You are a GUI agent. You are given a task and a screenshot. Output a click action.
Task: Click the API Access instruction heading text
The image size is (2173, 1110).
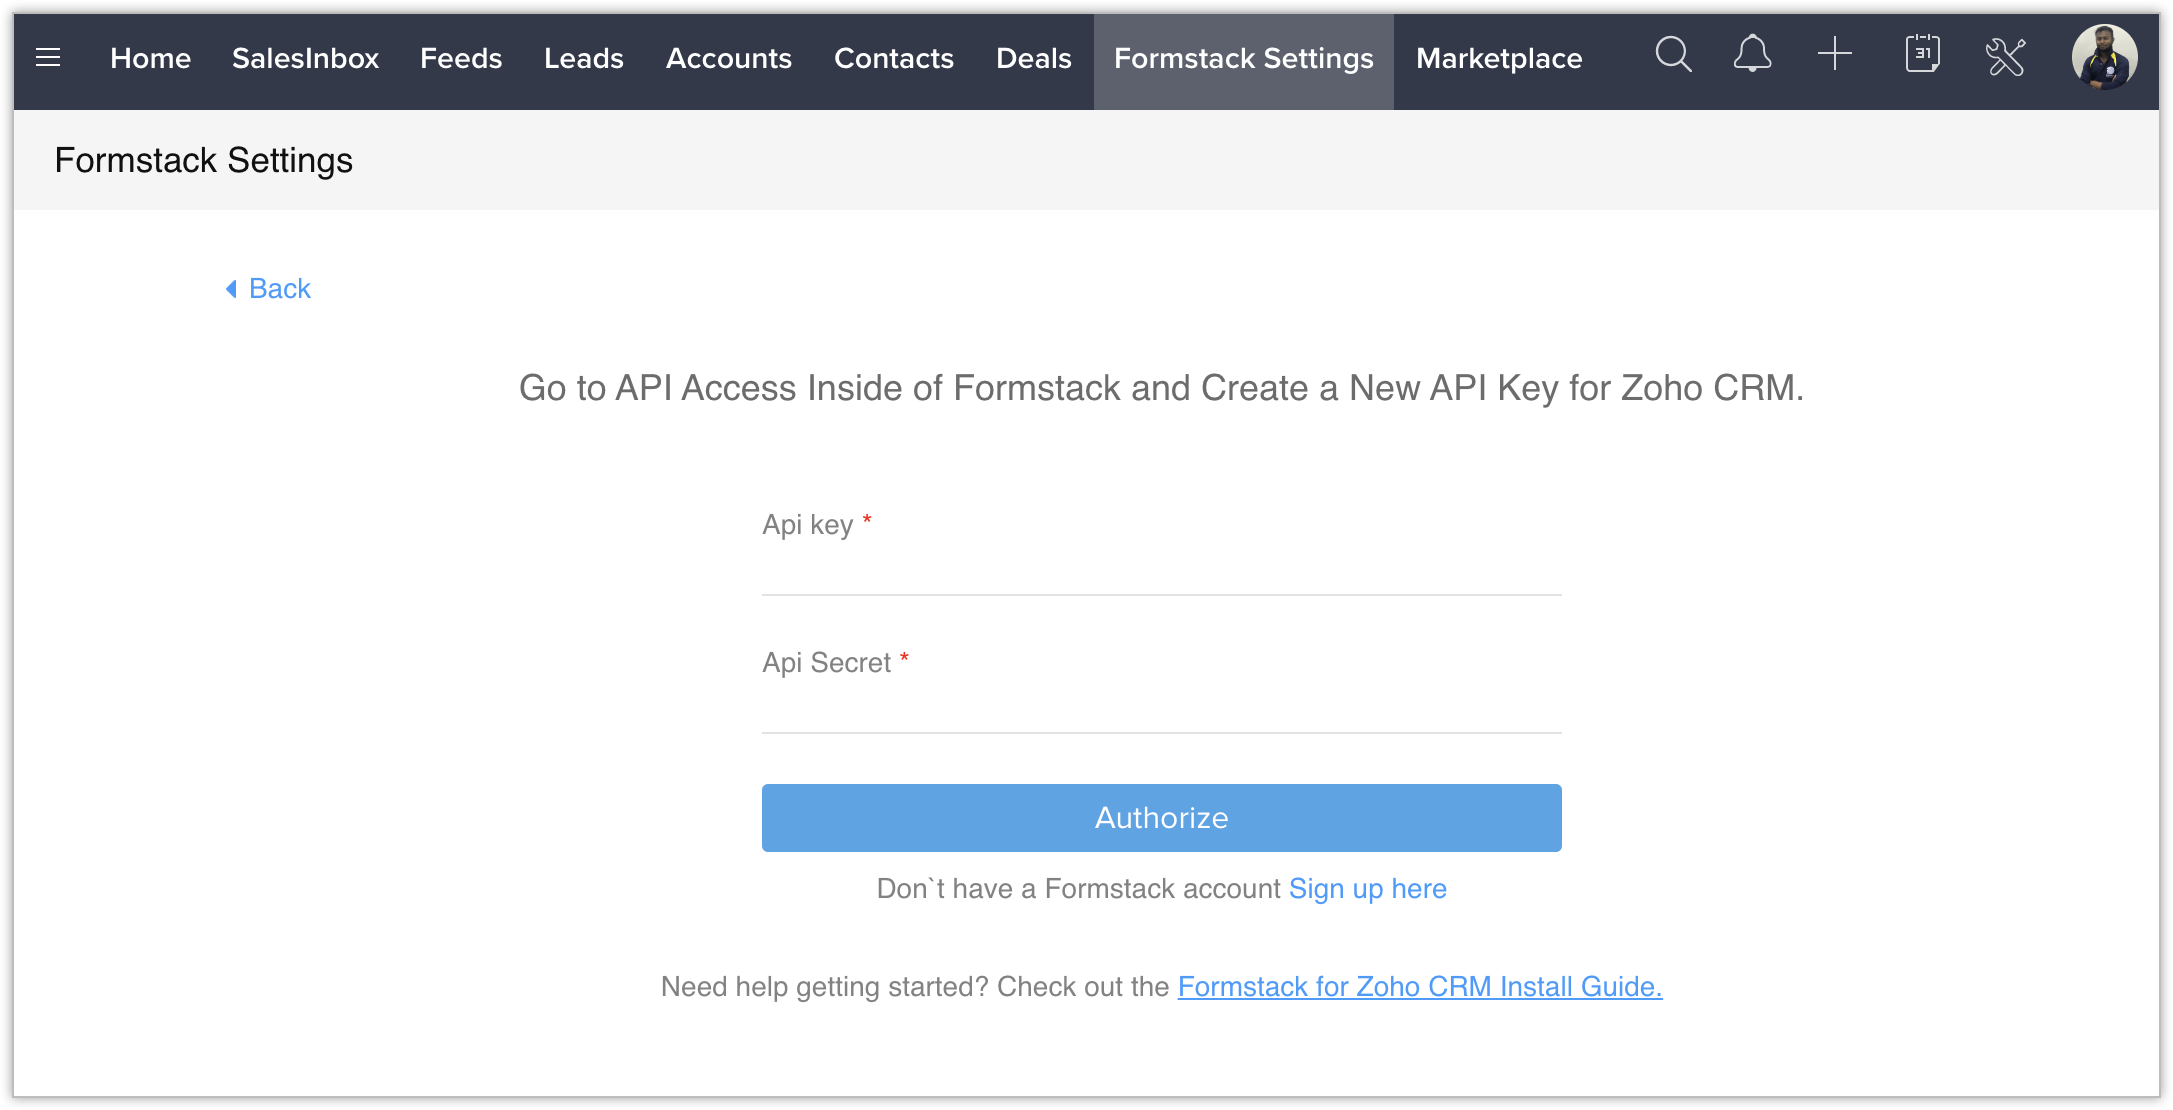(1161, 388)
